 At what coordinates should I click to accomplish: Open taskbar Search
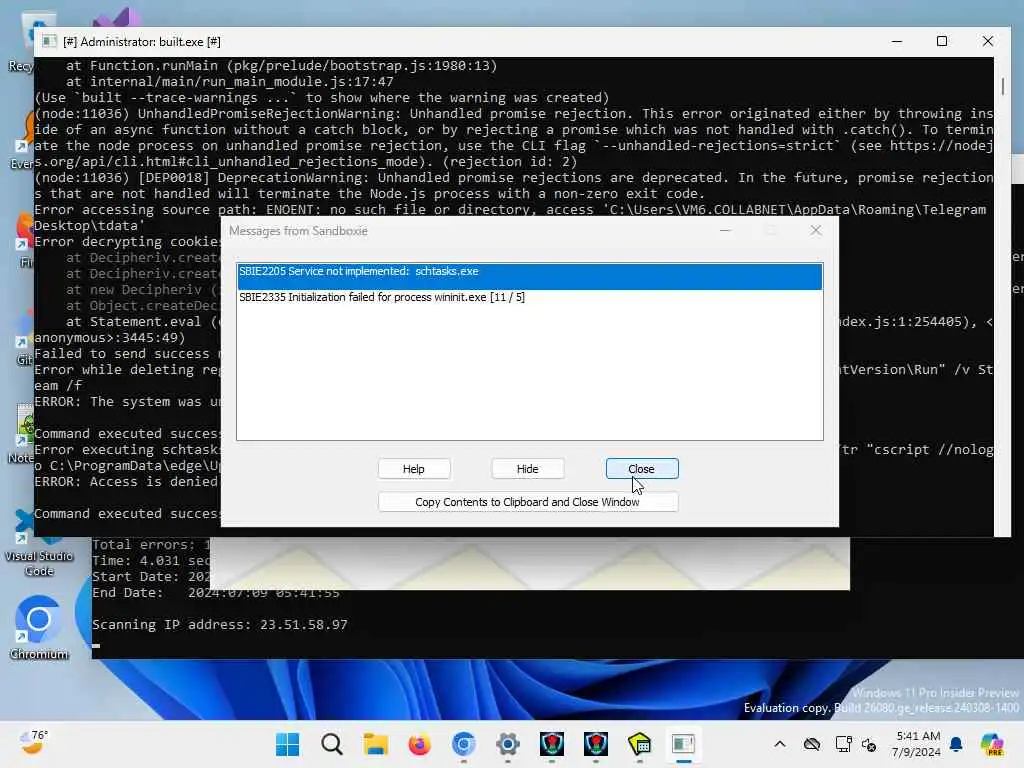(332, 744)
